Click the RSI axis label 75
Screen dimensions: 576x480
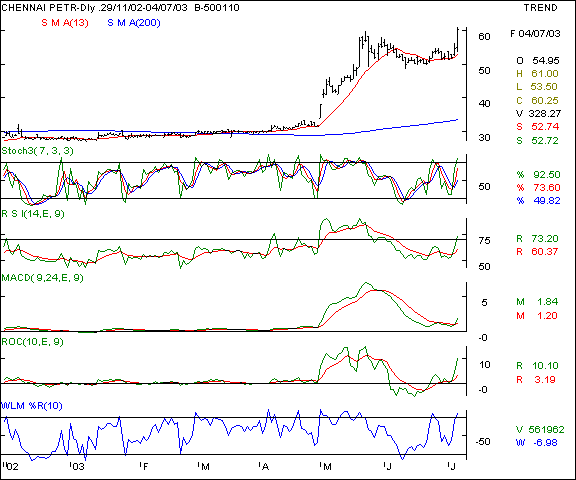click(485, 241)
